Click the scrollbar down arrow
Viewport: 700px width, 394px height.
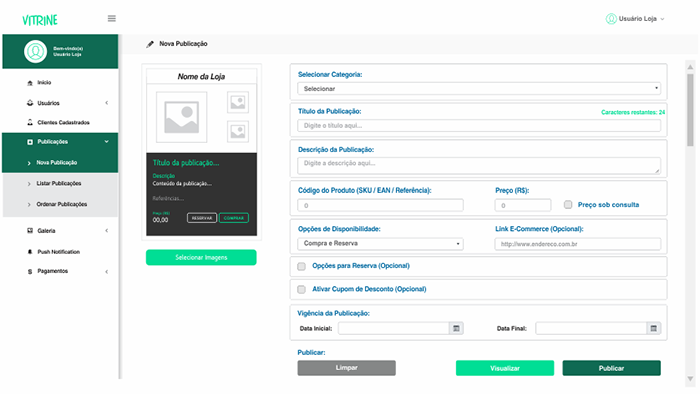click(690, 379)
